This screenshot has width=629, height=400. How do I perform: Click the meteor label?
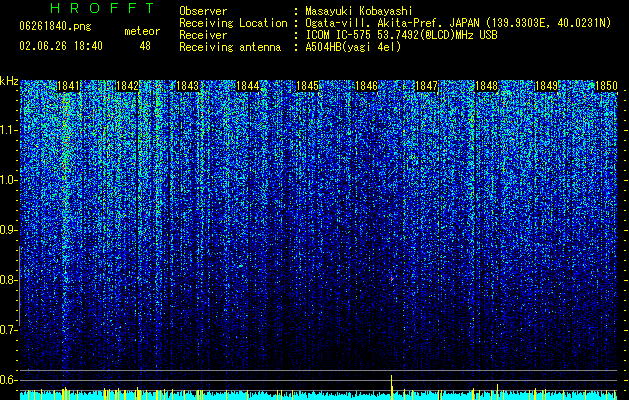(x=142, y=31)
